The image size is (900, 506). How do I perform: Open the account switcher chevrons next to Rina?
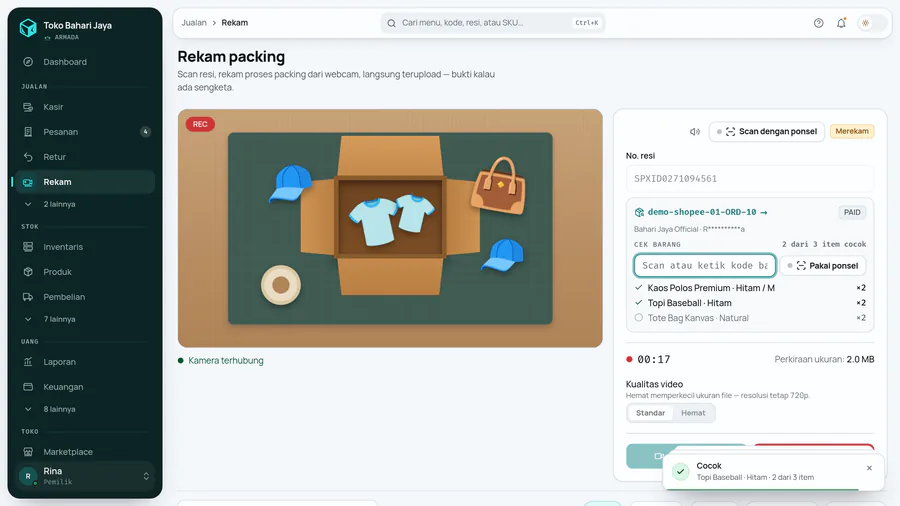[x=146, y=476]
